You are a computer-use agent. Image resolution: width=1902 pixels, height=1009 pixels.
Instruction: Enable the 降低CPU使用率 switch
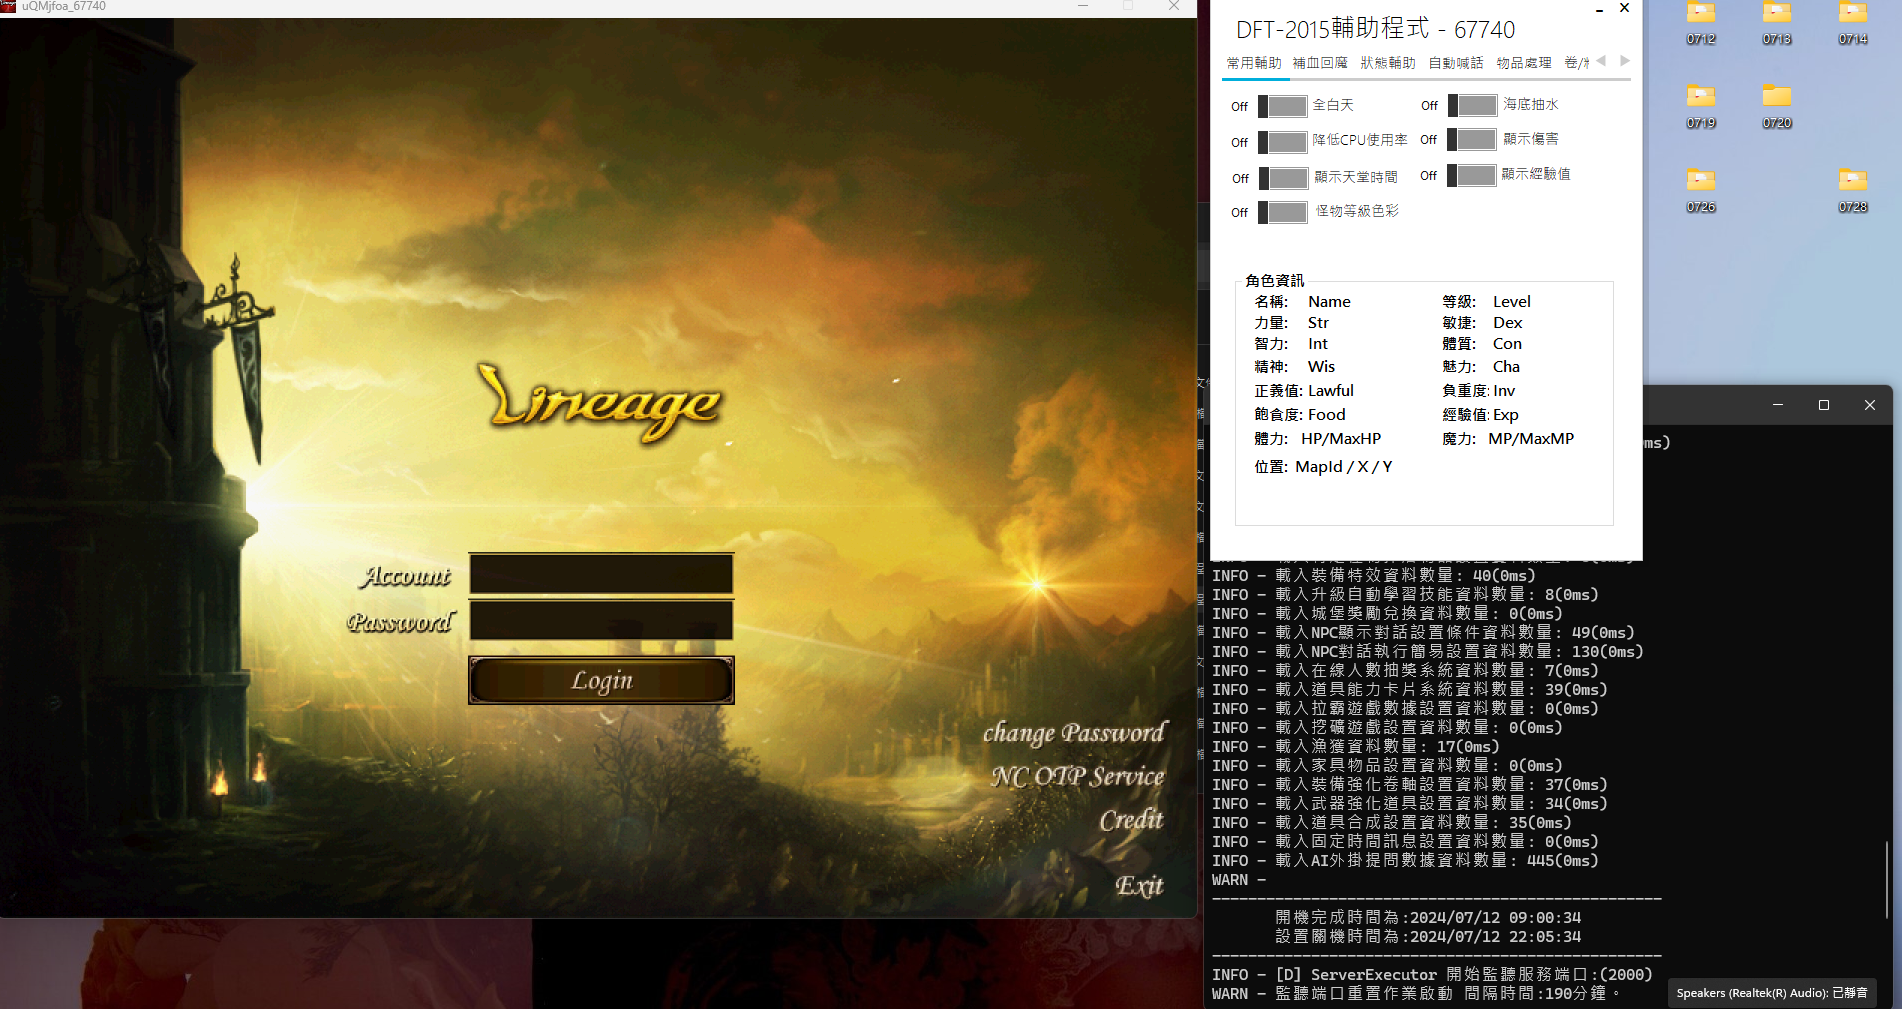coord(1283,142)
